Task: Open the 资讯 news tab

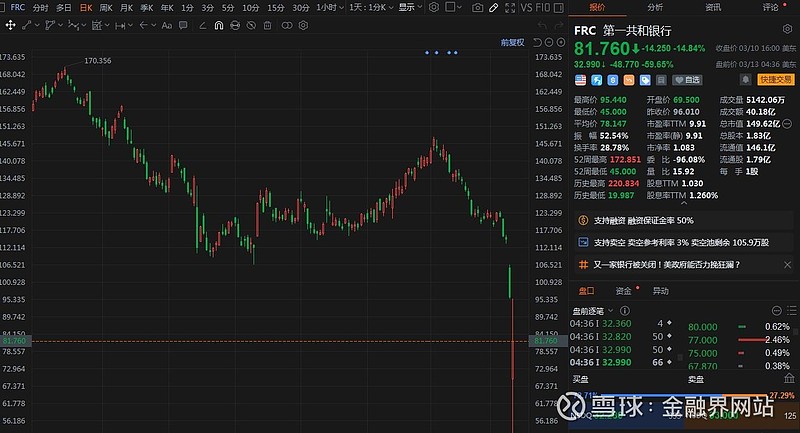Action: tap(713, 7)
